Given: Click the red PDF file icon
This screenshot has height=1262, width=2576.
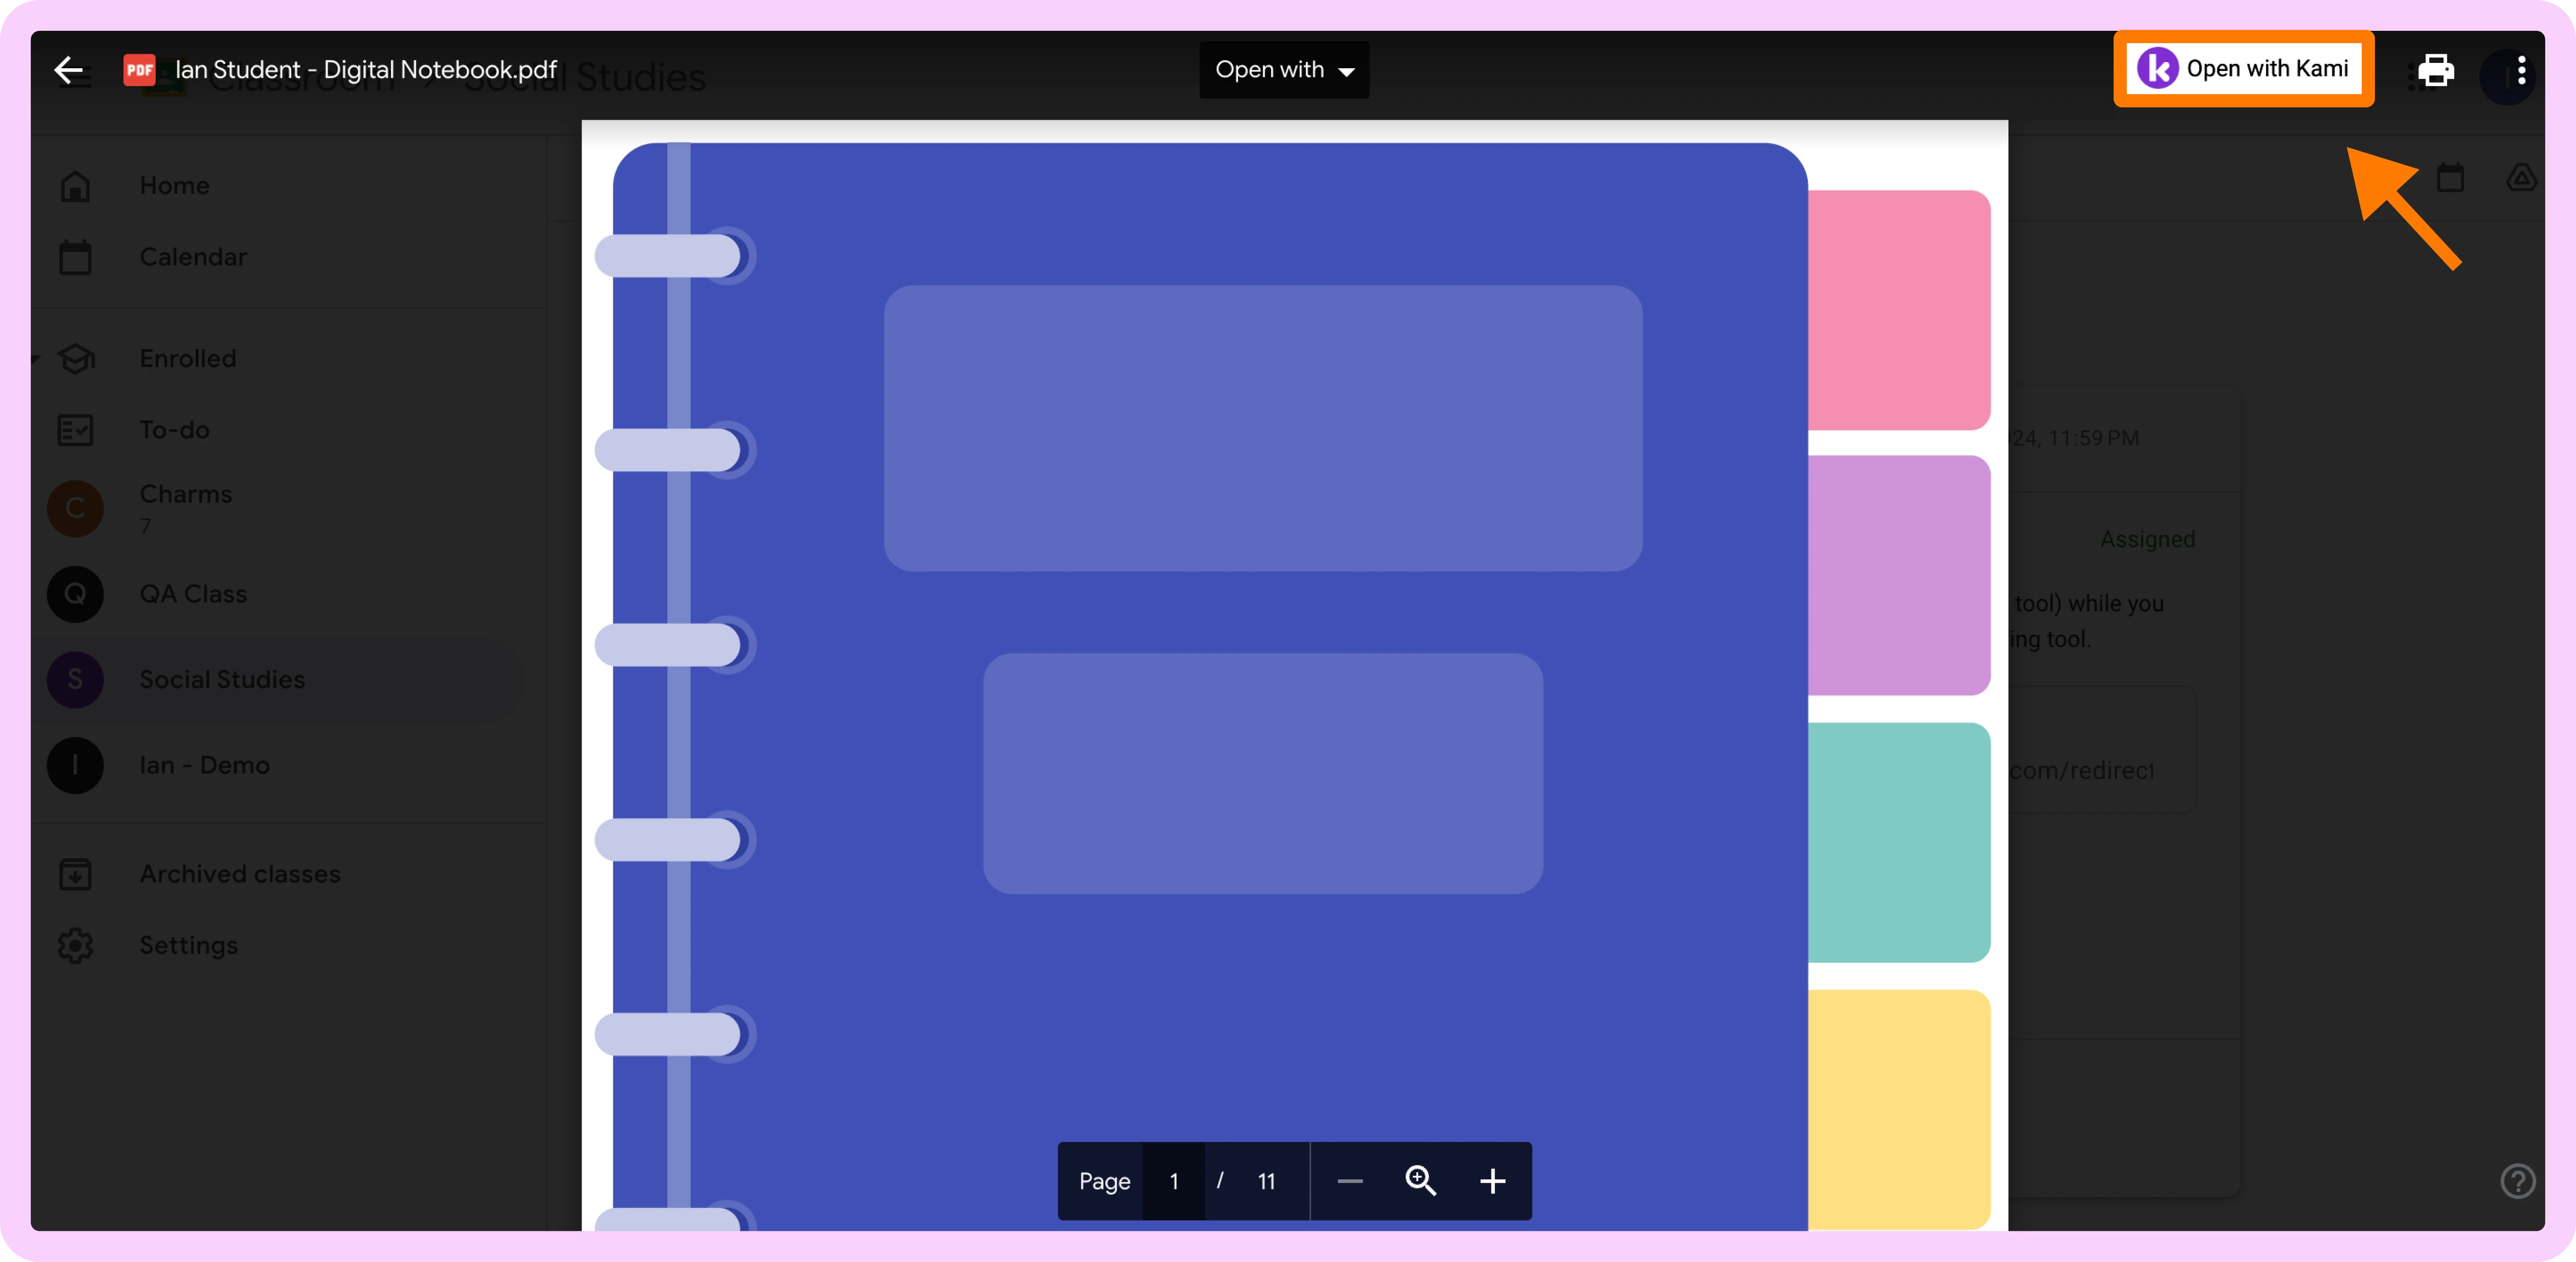Looking at the screenshot, I should (x=139, y=70).
